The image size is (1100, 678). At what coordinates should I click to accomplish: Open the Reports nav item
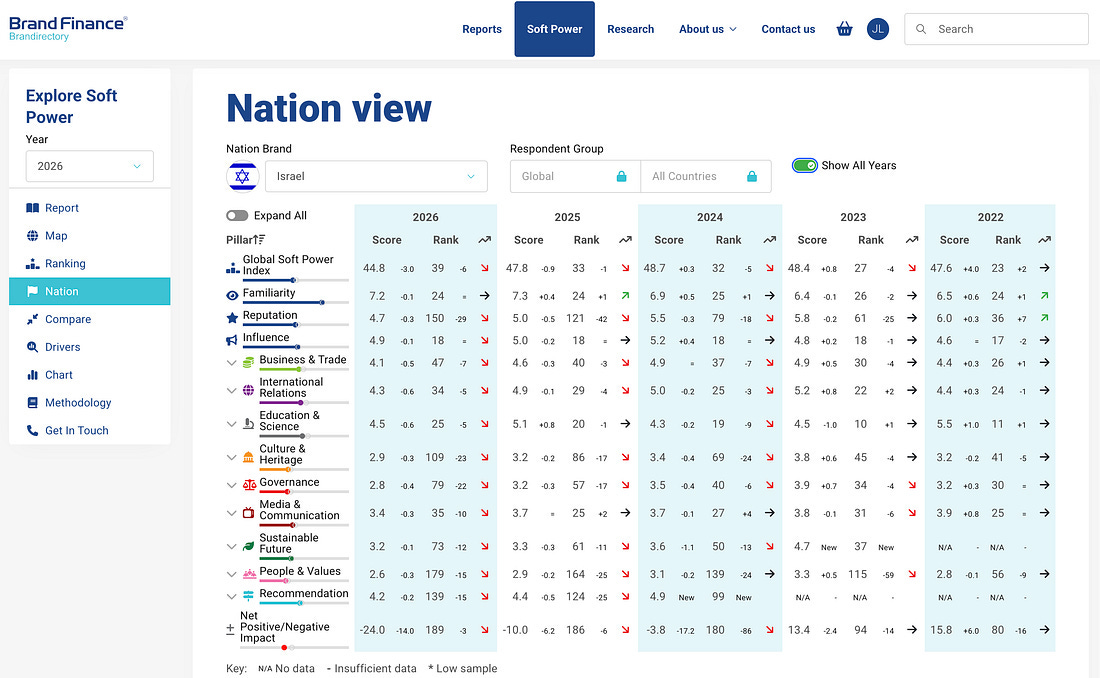click(482, 29)
